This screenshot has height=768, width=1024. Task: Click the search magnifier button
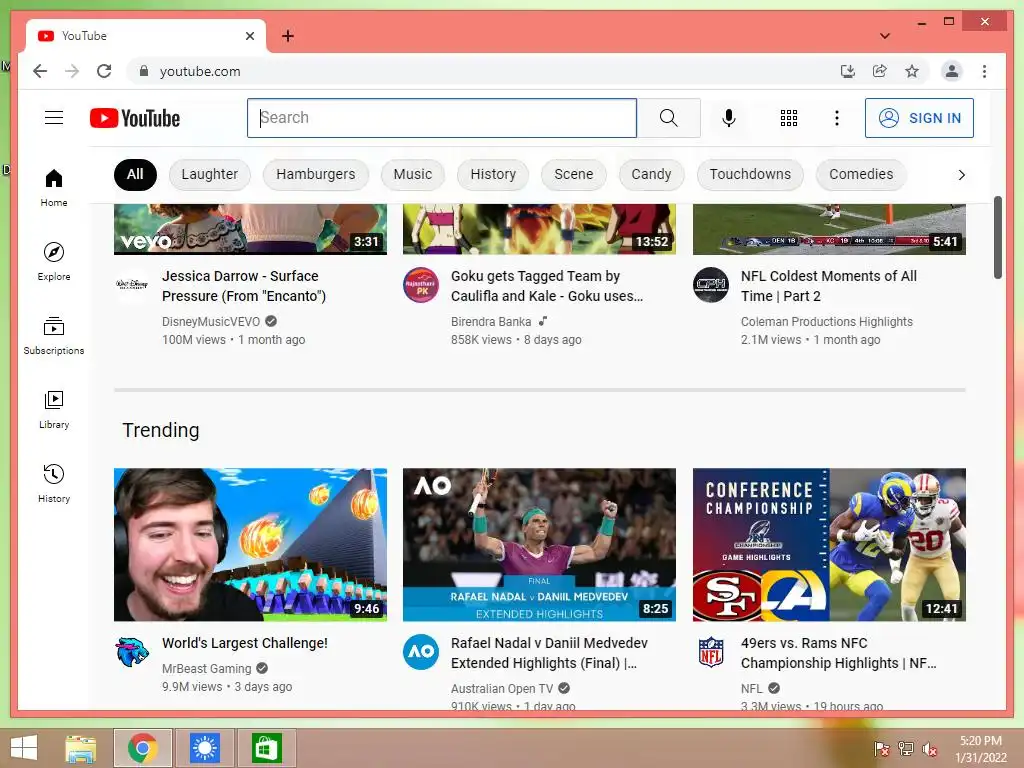coord(669,118)
